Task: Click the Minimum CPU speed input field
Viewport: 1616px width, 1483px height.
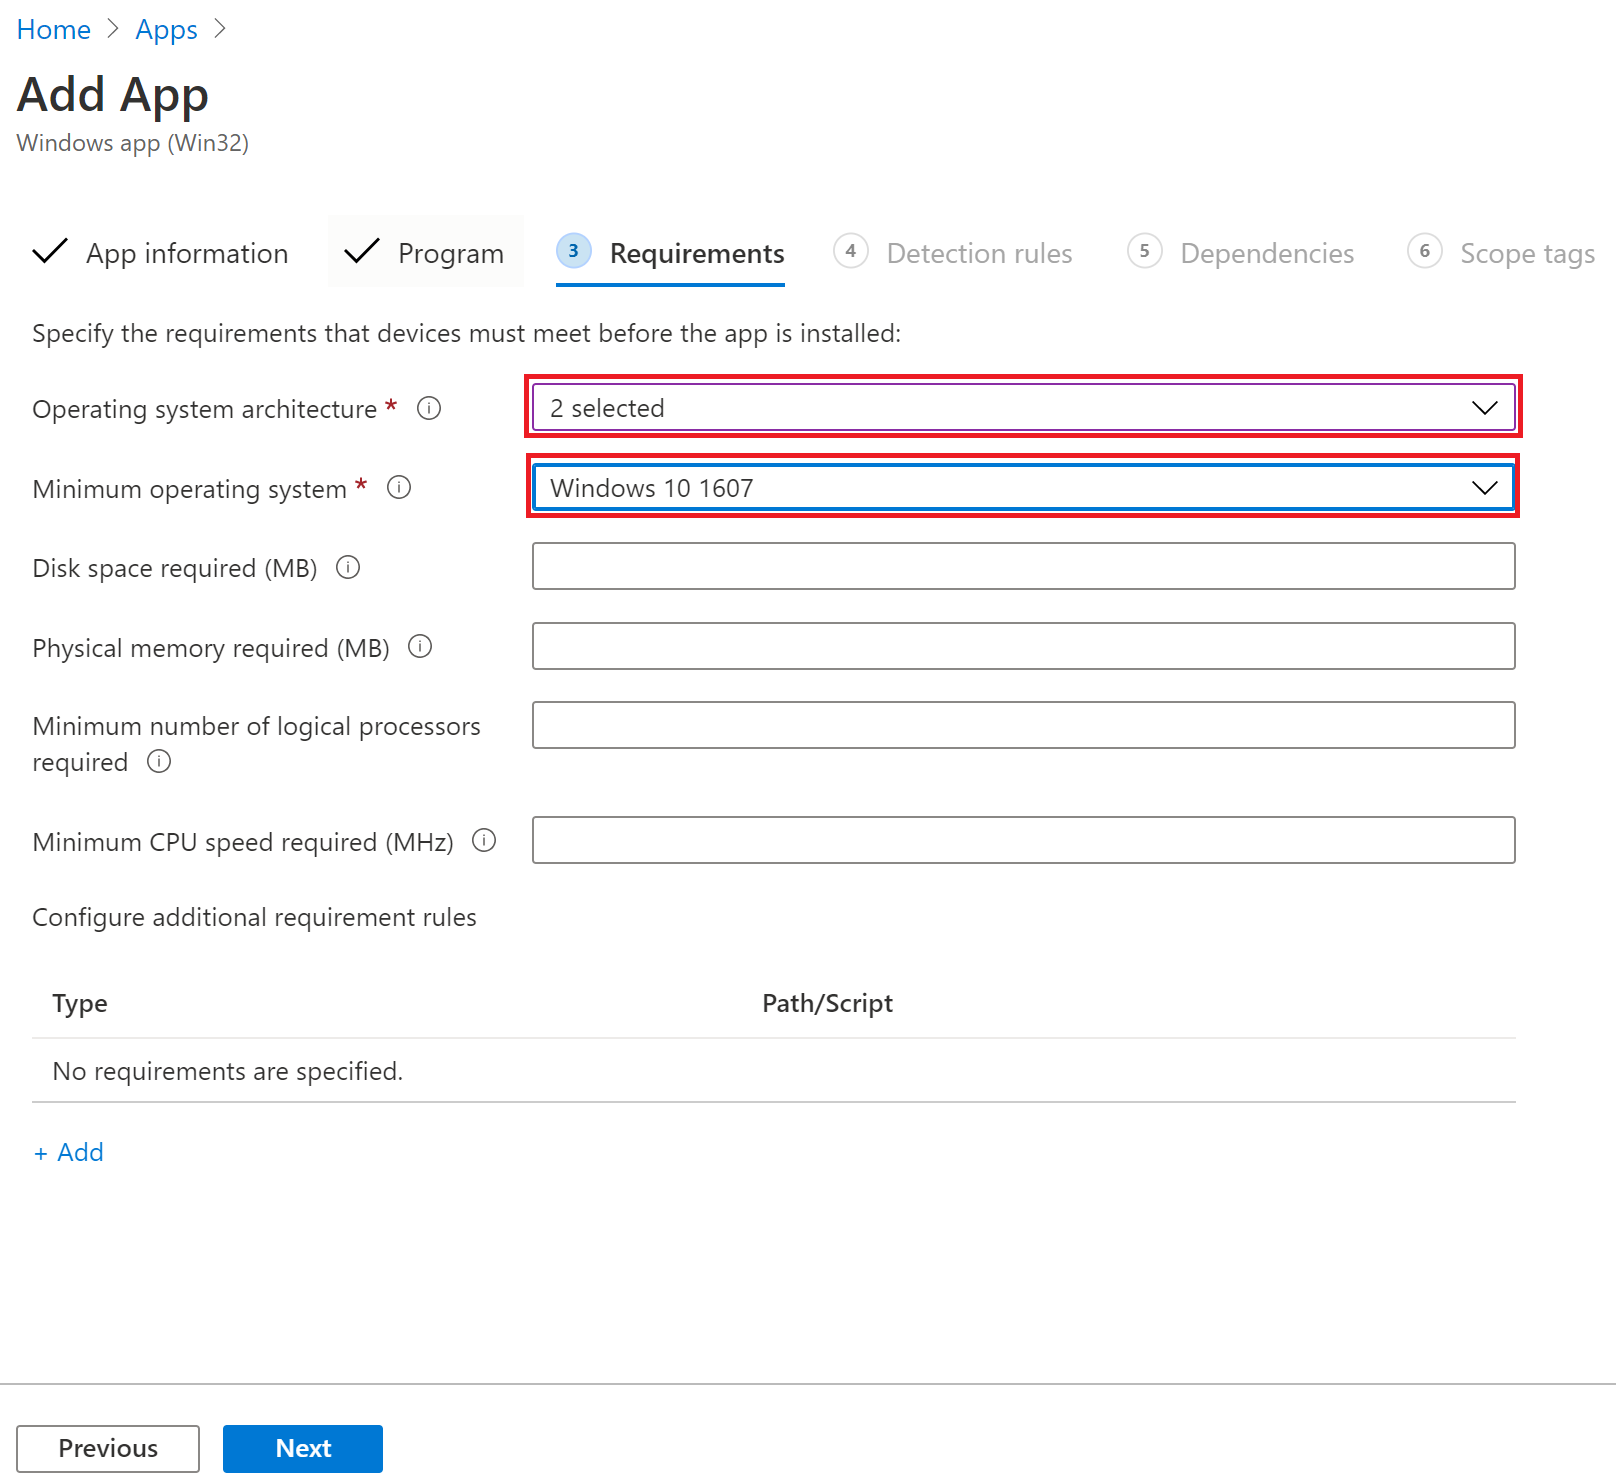Action: pyautogui.click(x=1022, y=840)
